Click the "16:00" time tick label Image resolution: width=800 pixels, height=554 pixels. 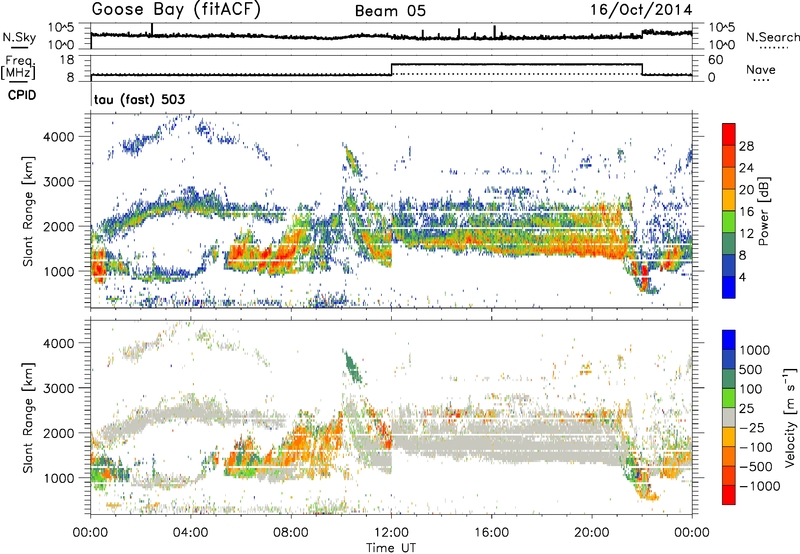(491, 533)
